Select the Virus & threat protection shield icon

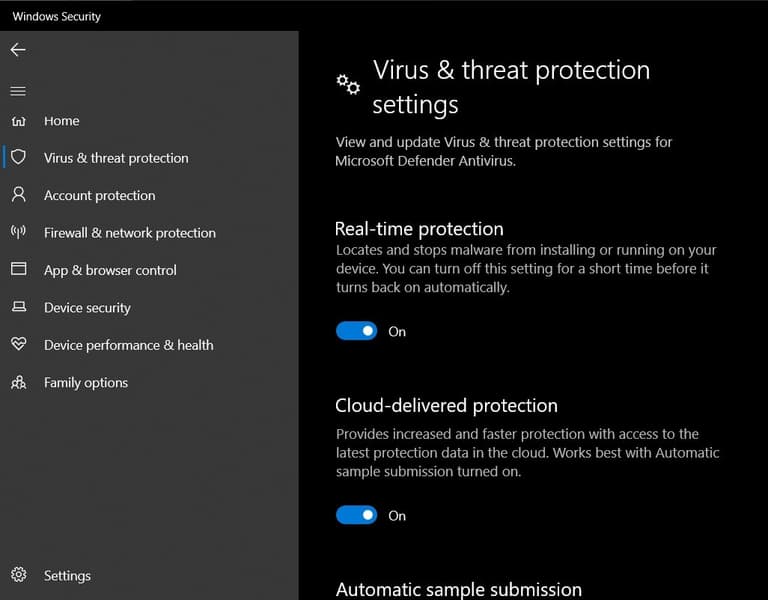pos(18,158)
